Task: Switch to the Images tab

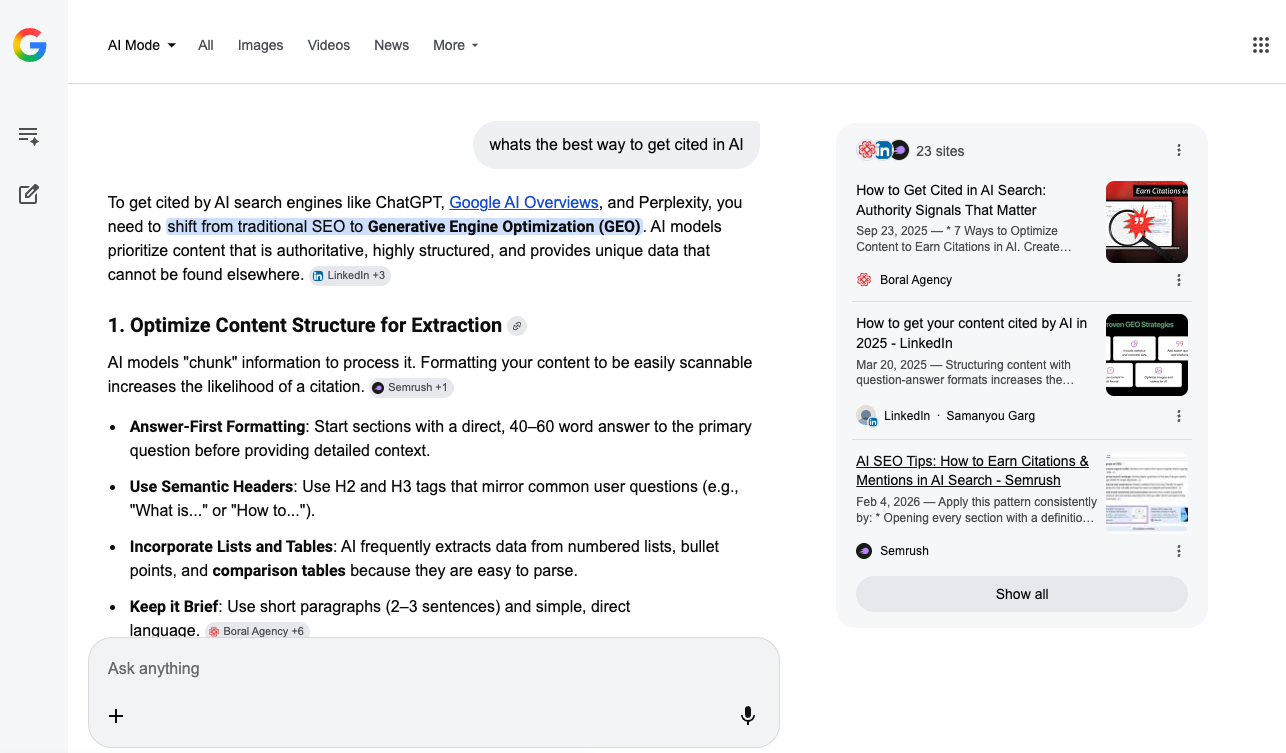Action: pyautogui.click(x=260, y=45)
